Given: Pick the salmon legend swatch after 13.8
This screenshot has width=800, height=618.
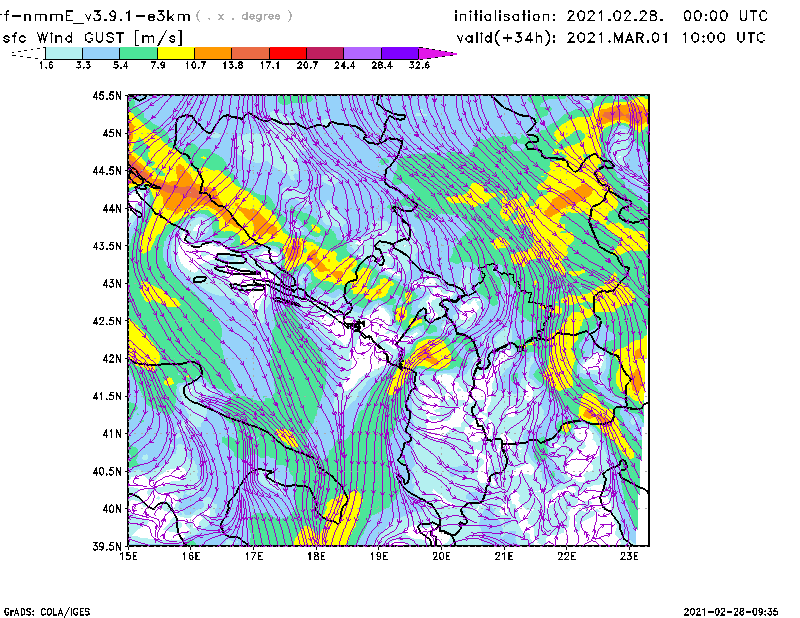Looking at the screenshot, I should 251,53.
